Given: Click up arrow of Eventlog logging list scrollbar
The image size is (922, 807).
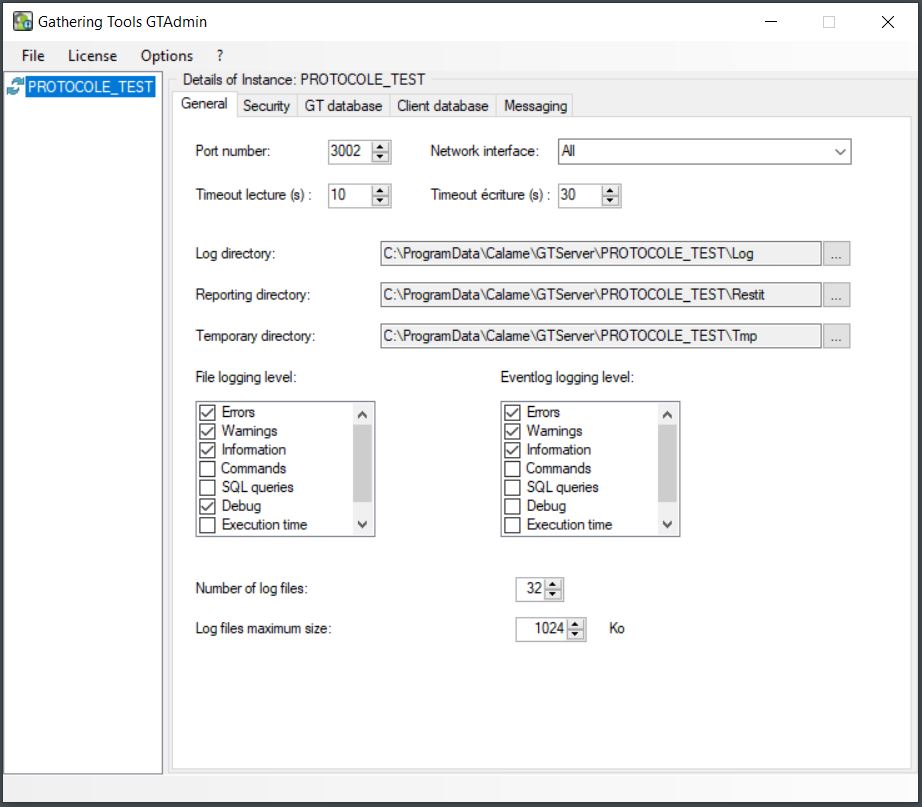Looking at the screenshot, I should [x=667, y=415].
